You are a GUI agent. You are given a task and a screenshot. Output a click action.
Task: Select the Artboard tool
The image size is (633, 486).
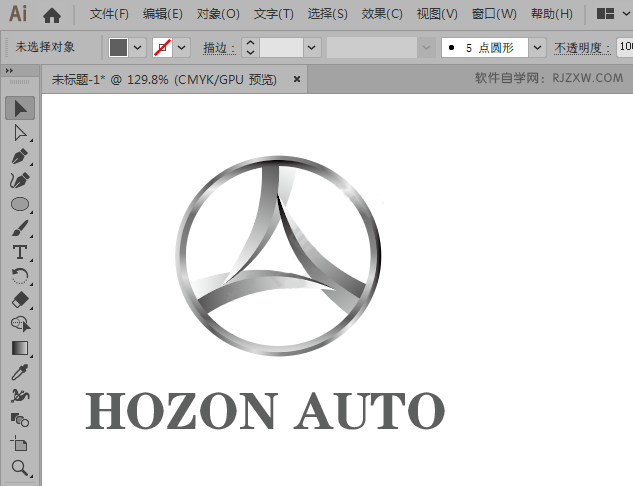(20, 444)
